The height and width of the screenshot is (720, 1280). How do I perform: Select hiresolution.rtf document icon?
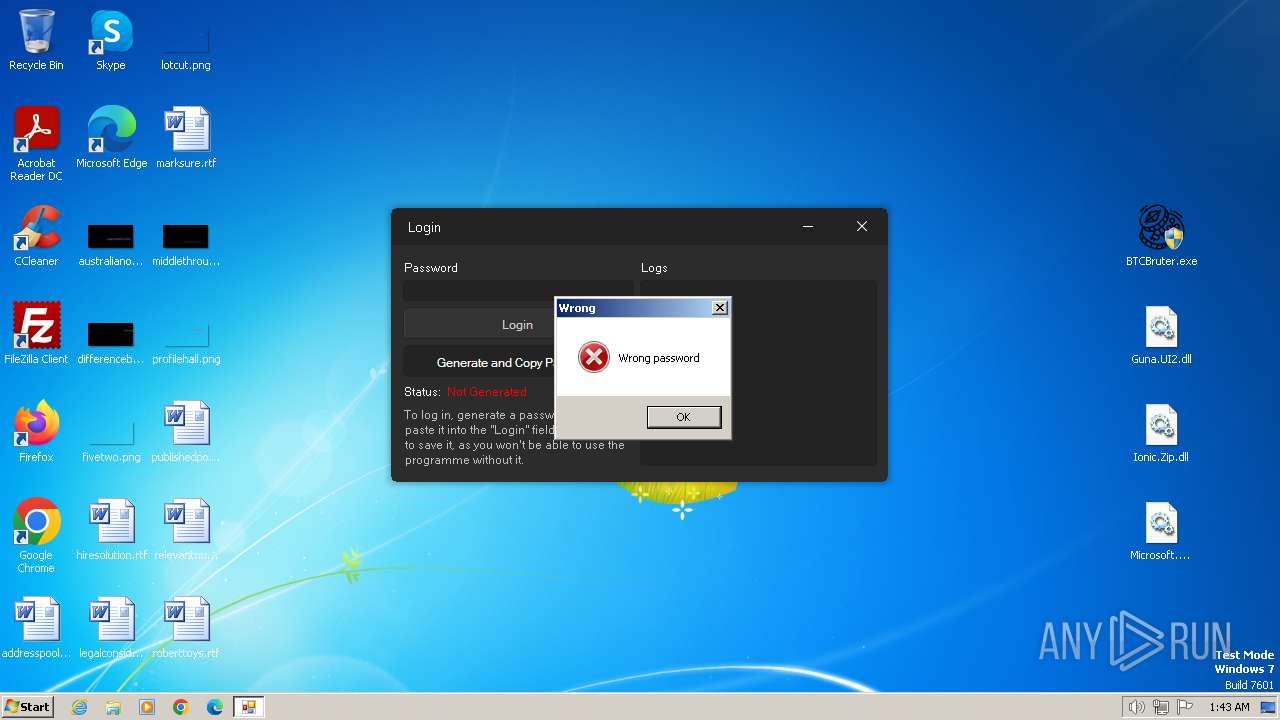(111, 530)
